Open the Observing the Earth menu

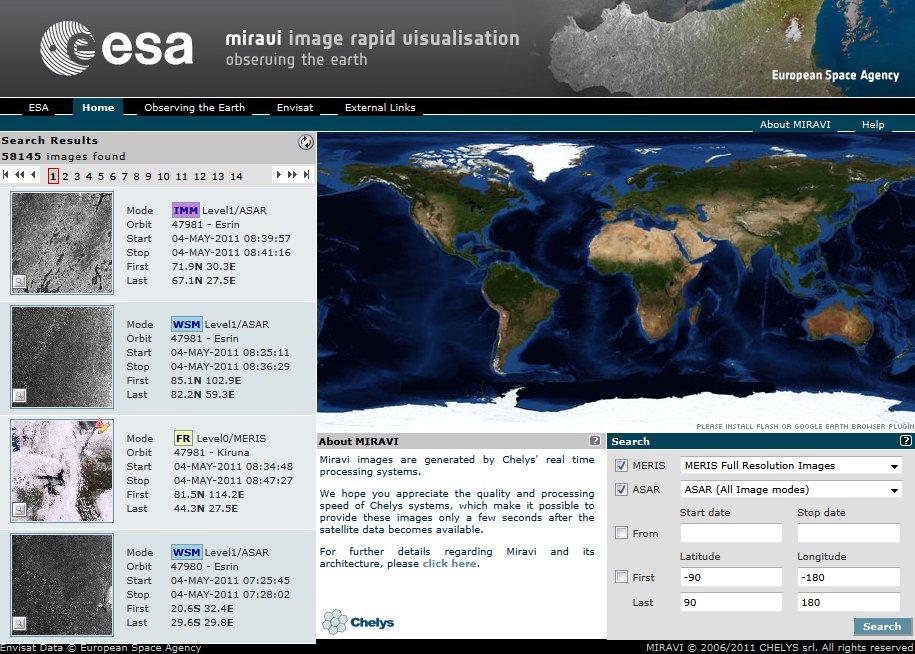194,107
